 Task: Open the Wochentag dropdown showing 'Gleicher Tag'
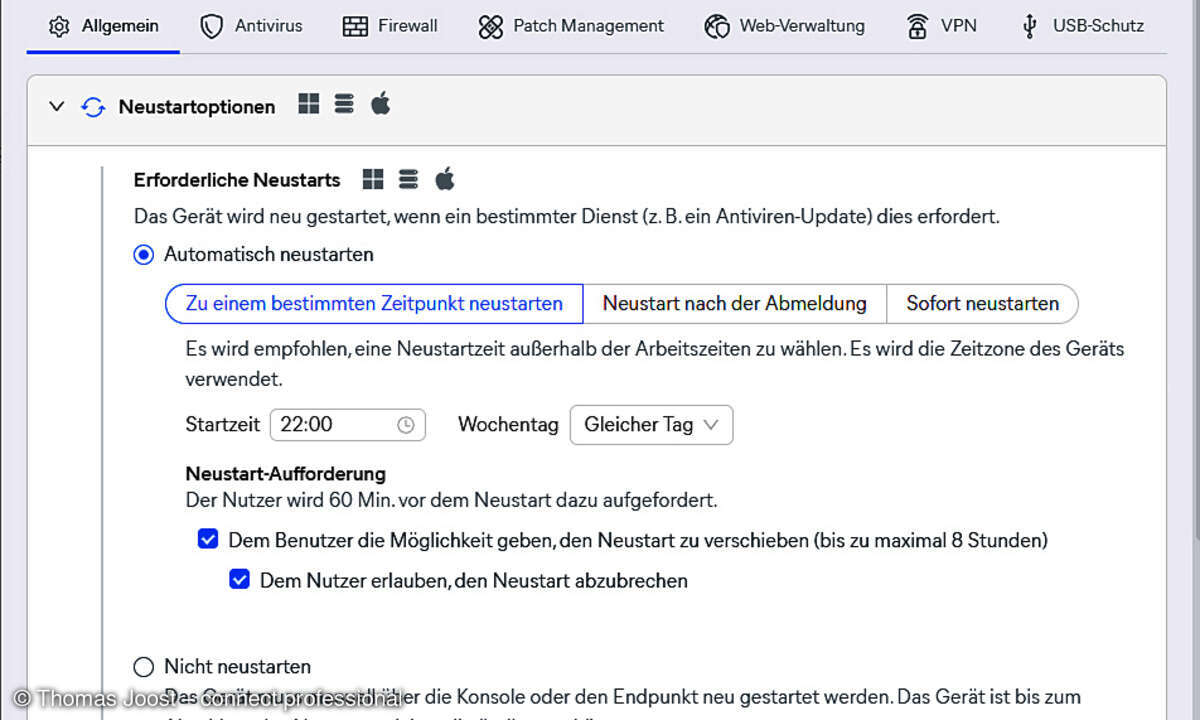click(651, 424)
